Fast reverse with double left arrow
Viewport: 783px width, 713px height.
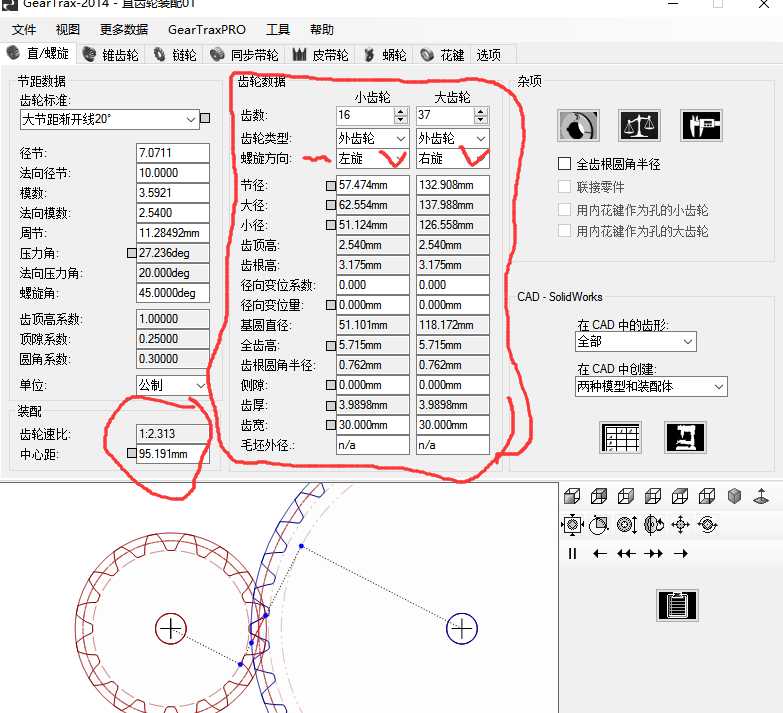pos(626,553)
